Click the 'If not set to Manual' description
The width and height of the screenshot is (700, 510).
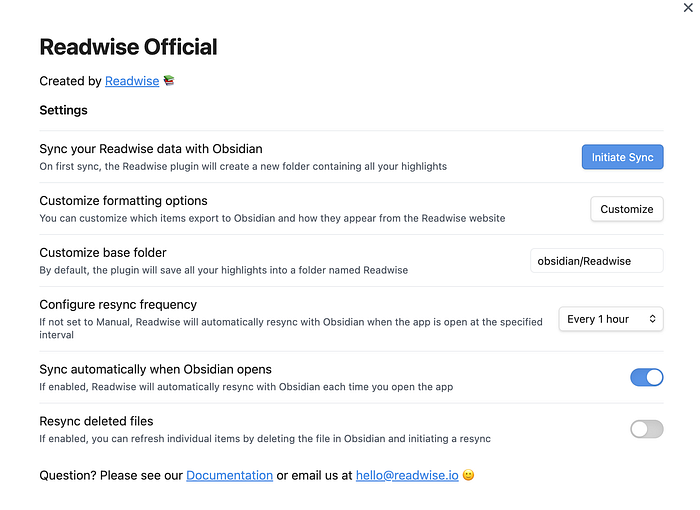tap(291, 328)
